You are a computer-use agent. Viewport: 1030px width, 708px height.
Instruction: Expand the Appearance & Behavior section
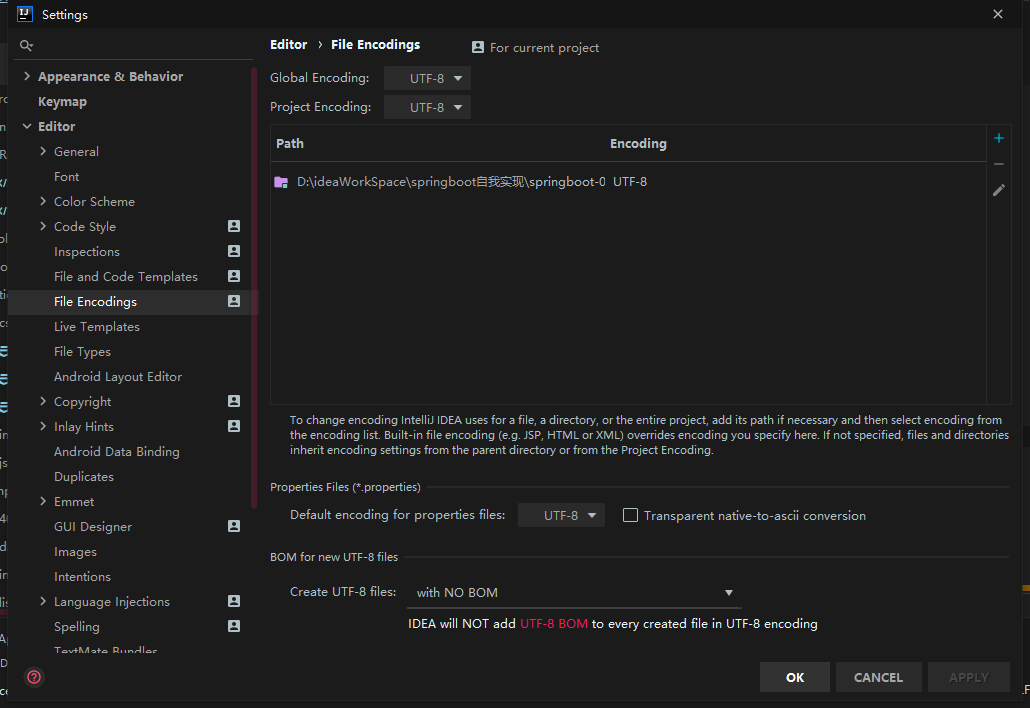pos(27,77)
